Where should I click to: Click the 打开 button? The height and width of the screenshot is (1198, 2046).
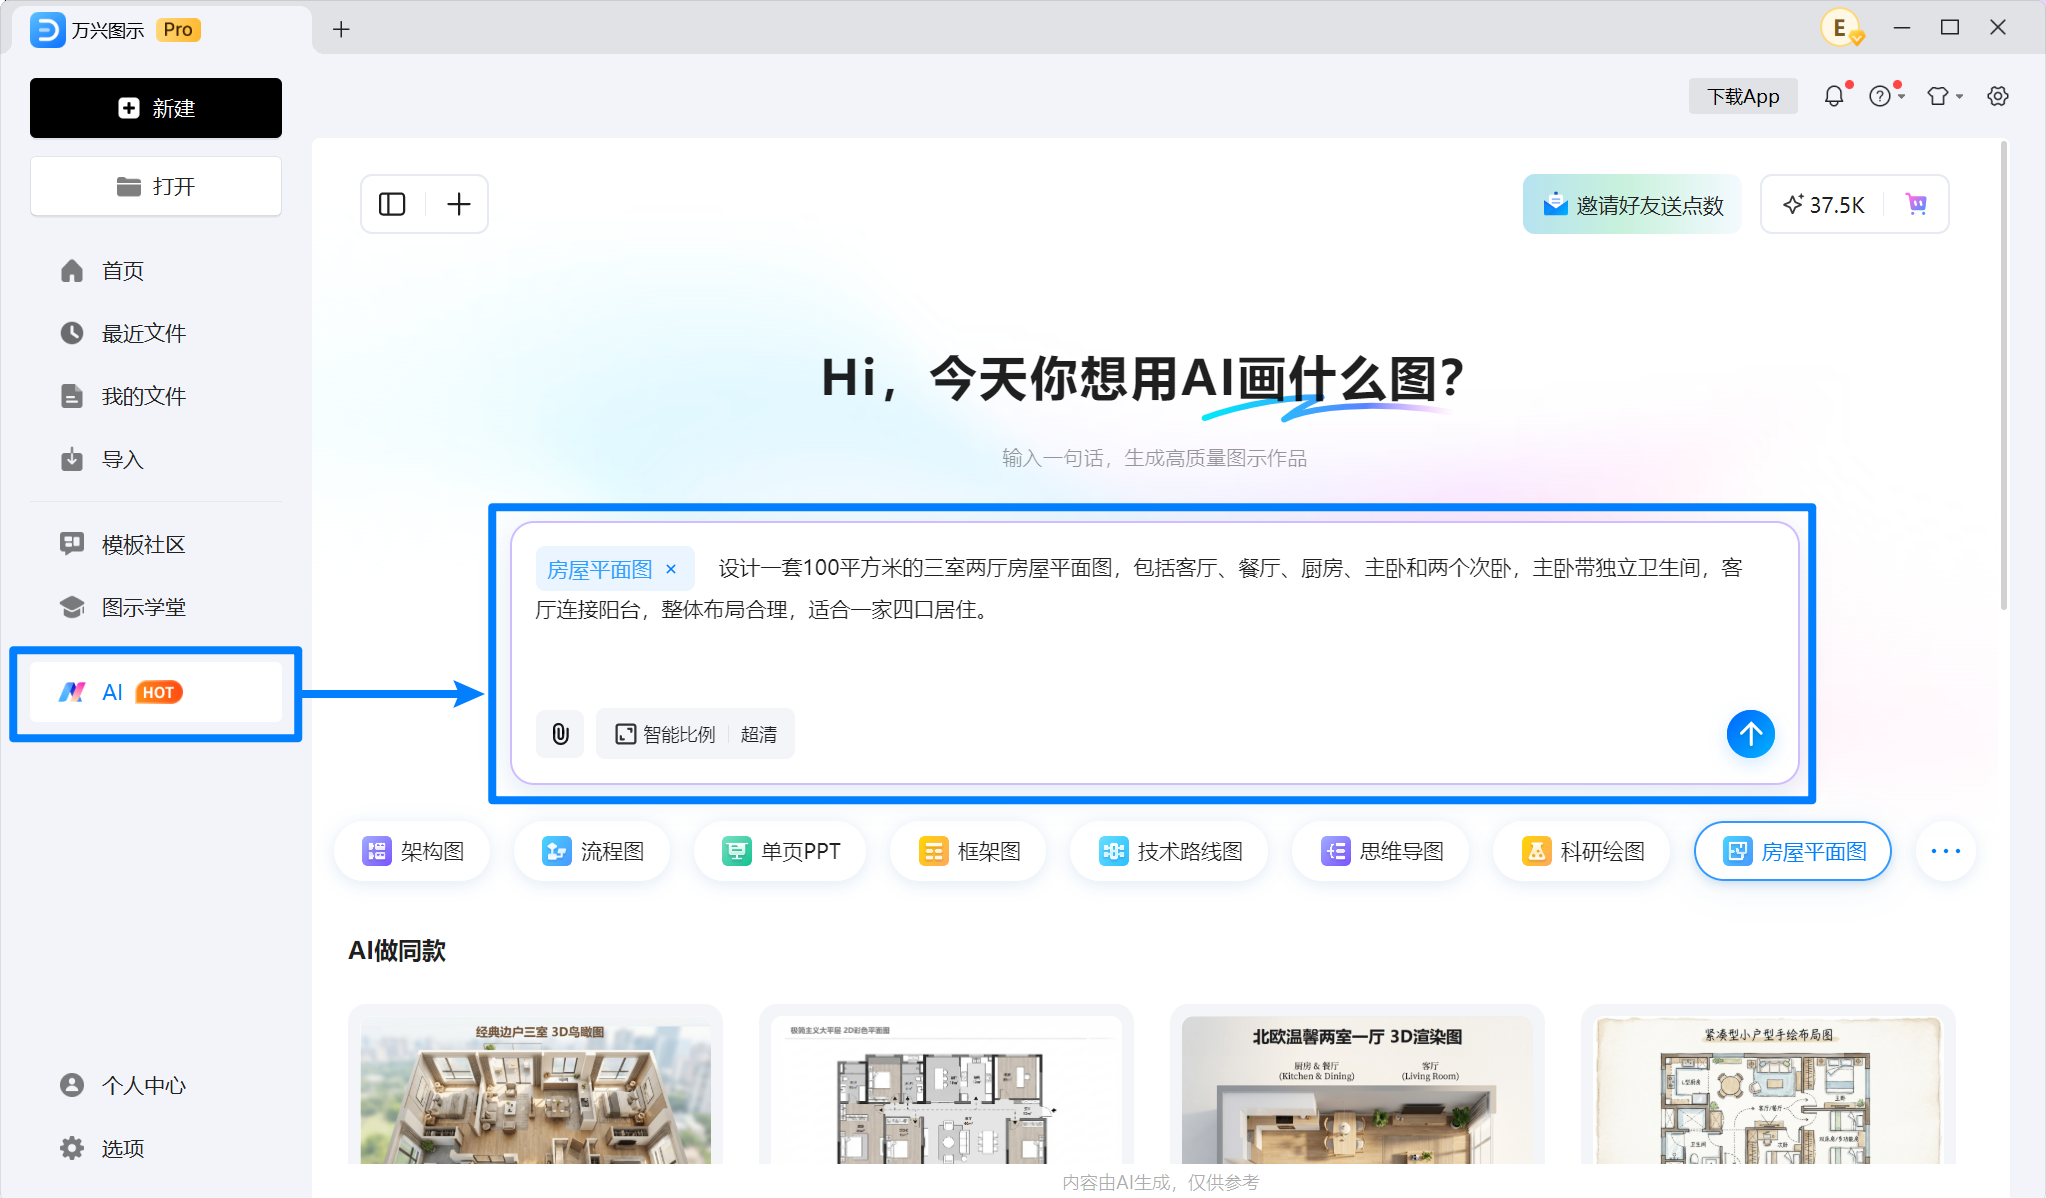[x=156, y=186]
